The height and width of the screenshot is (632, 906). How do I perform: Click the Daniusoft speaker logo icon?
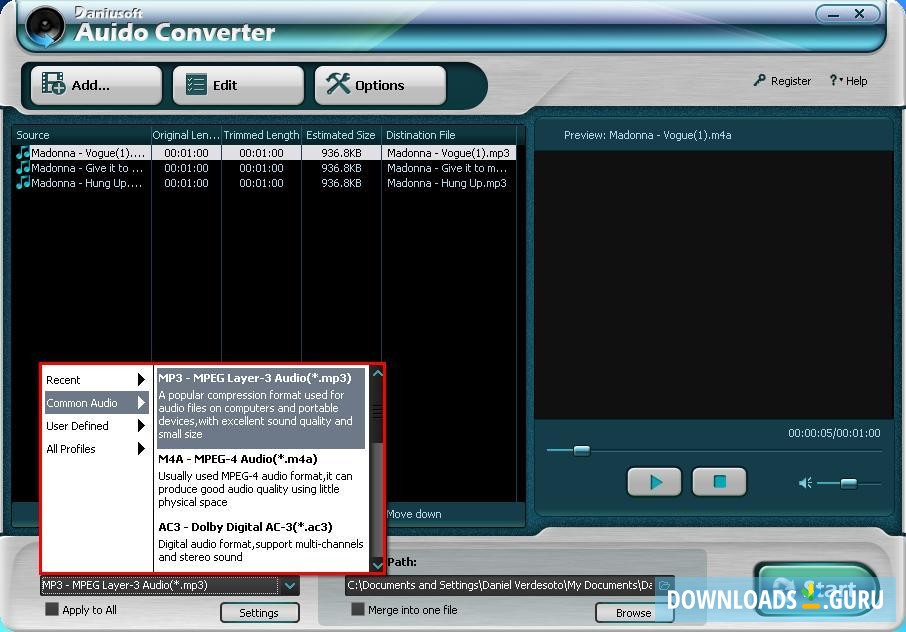[44, 26]
